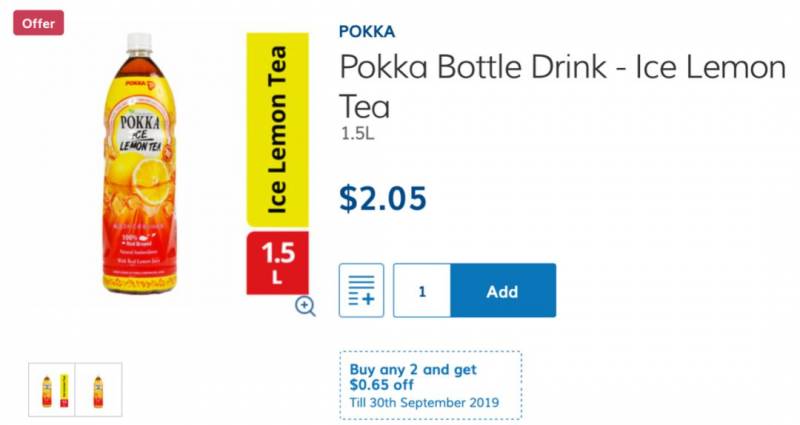
Task: Click the POKKA logo on the bottle label
Action: [x=140, y=127]
